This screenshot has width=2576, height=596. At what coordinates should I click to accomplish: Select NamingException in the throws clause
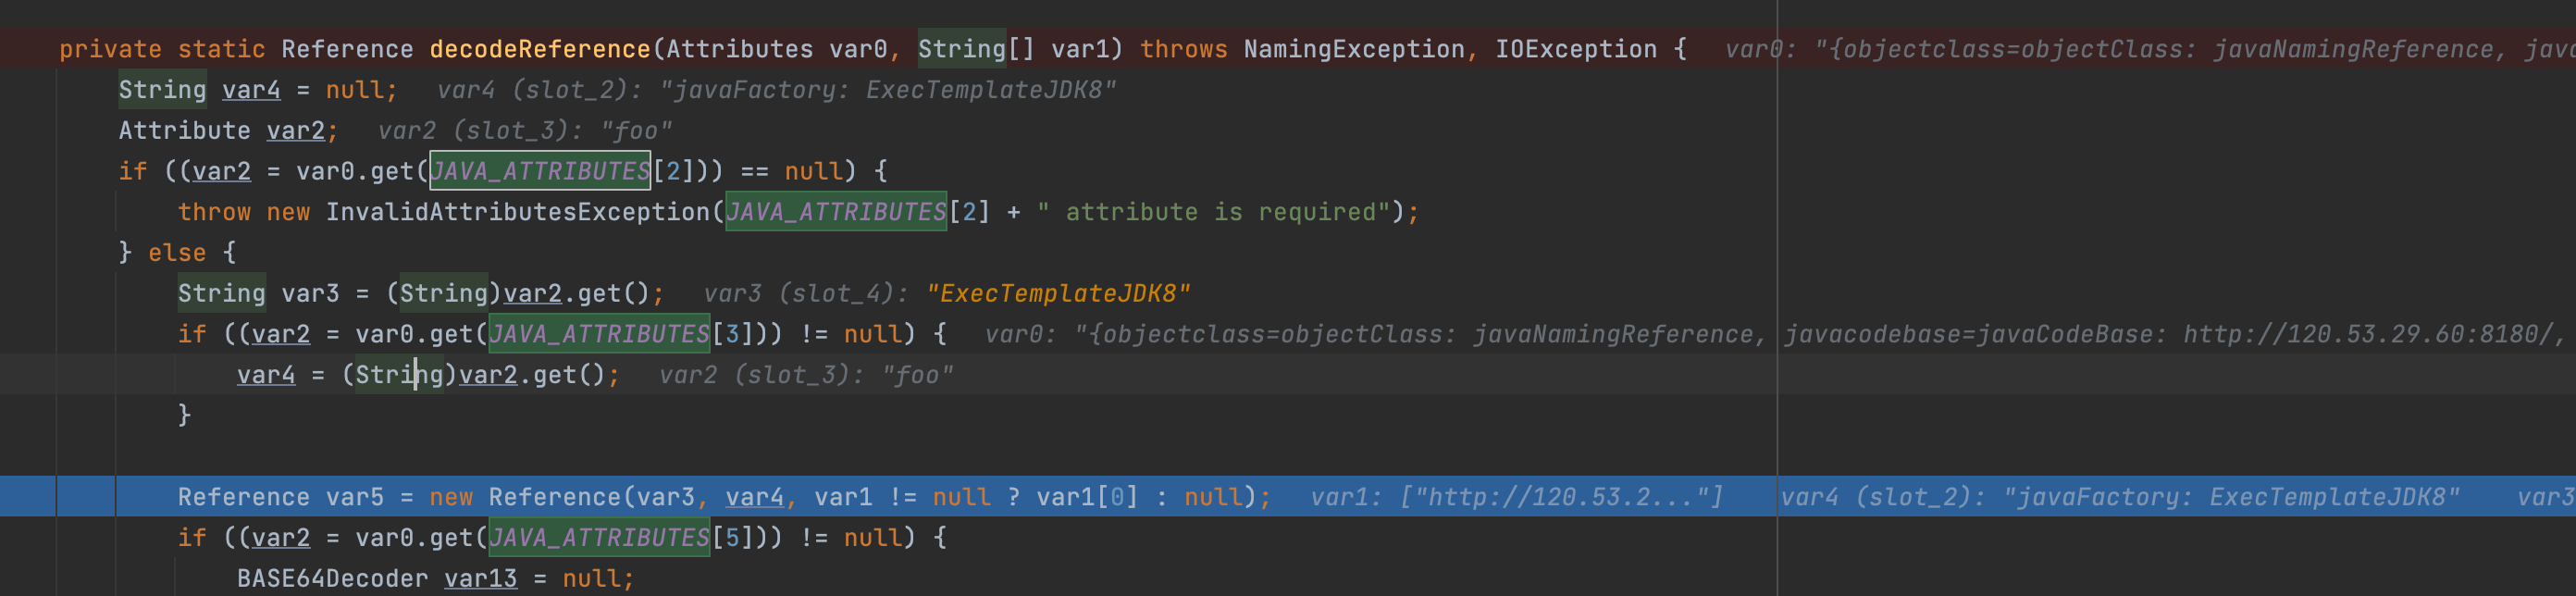coord(1354,49)
